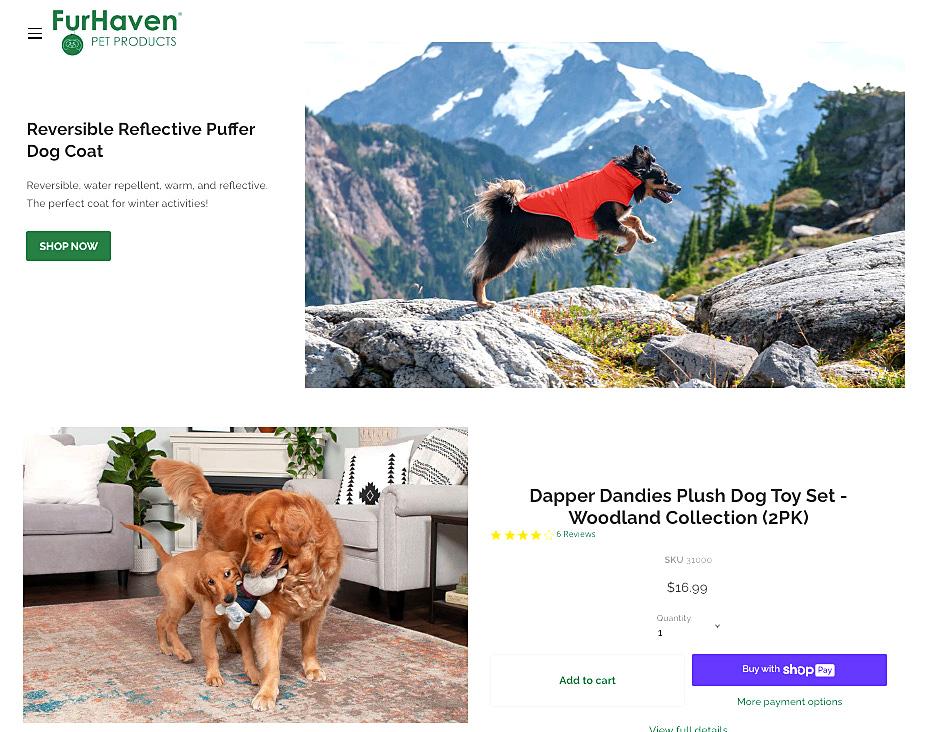Screen dimensions: 926x732
Task: Open the golden retrievers product photo
Action: tap(245, 575)
